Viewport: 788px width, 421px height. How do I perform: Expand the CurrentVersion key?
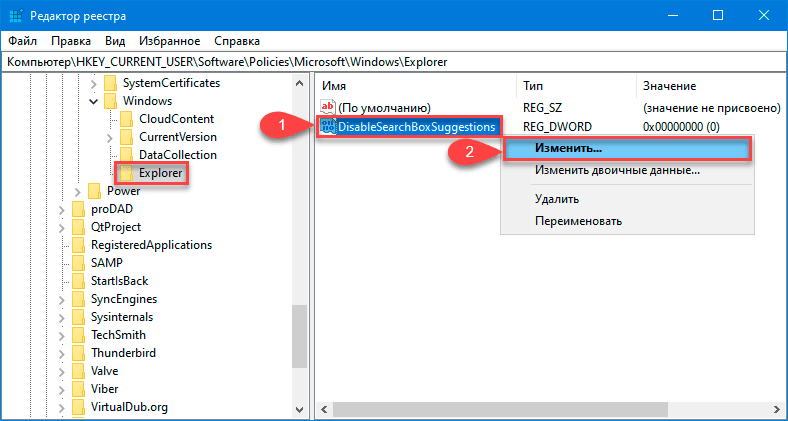tap(110, 137)
